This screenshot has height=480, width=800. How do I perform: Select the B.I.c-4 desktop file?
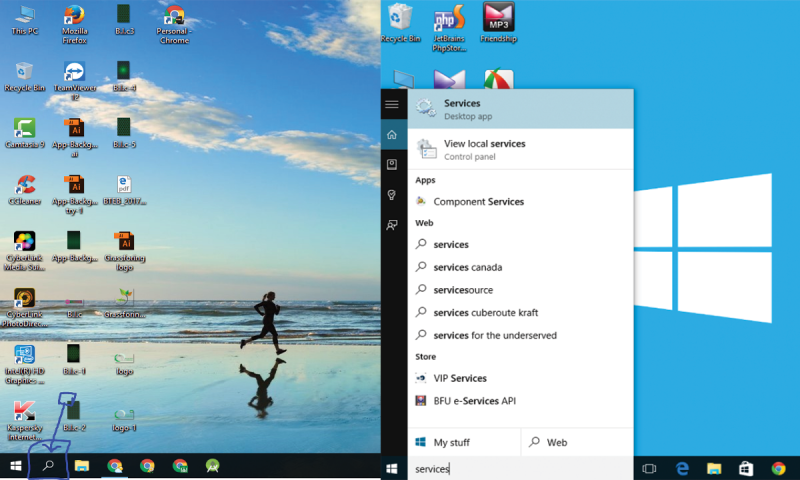124,77
